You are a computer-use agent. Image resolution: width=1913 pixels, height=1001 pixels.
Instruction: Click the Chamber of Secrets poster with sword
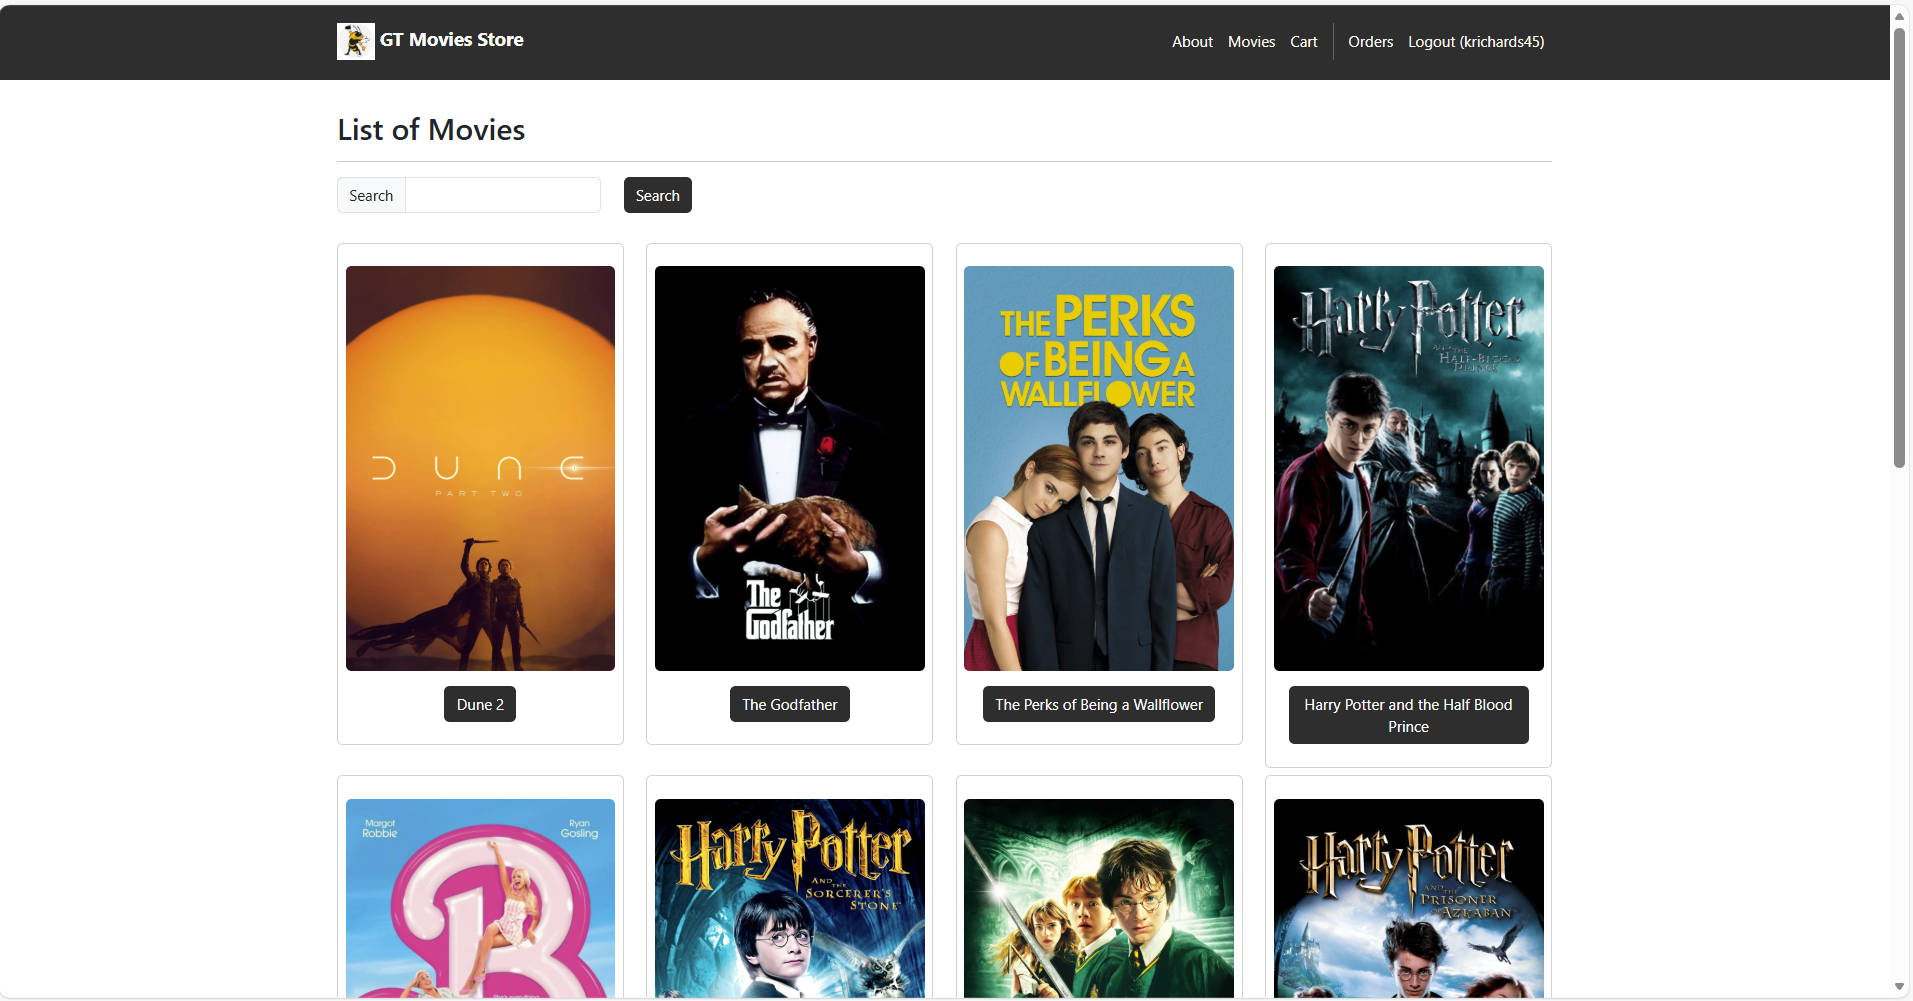(1099, 898)
